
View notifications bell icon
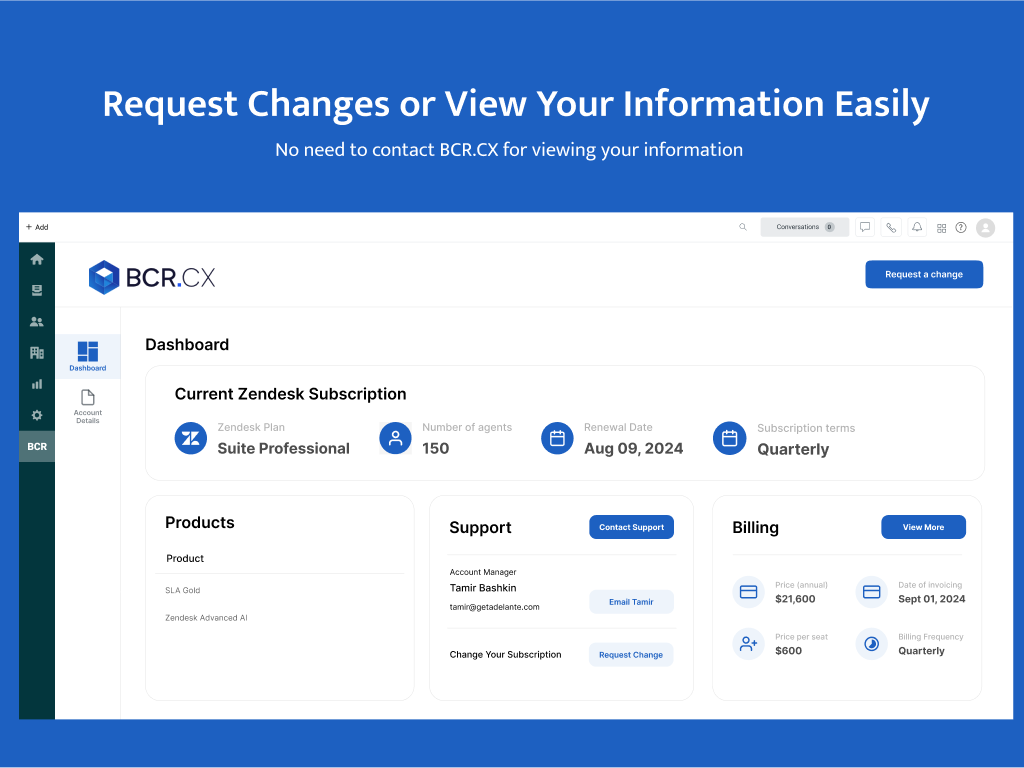917,227
